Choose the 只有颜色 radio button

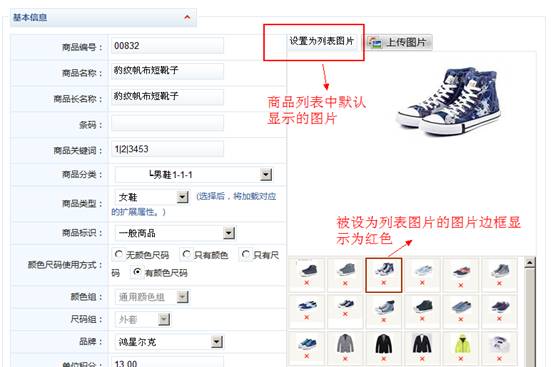[187, 254]
